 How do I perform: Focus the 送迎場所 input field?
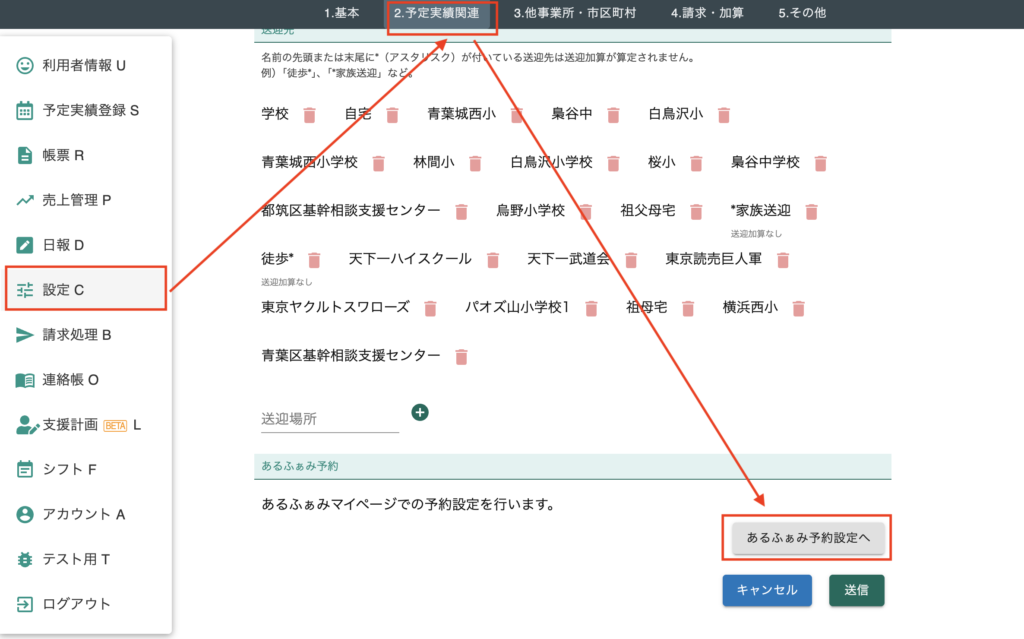click(x=329, y=419)
